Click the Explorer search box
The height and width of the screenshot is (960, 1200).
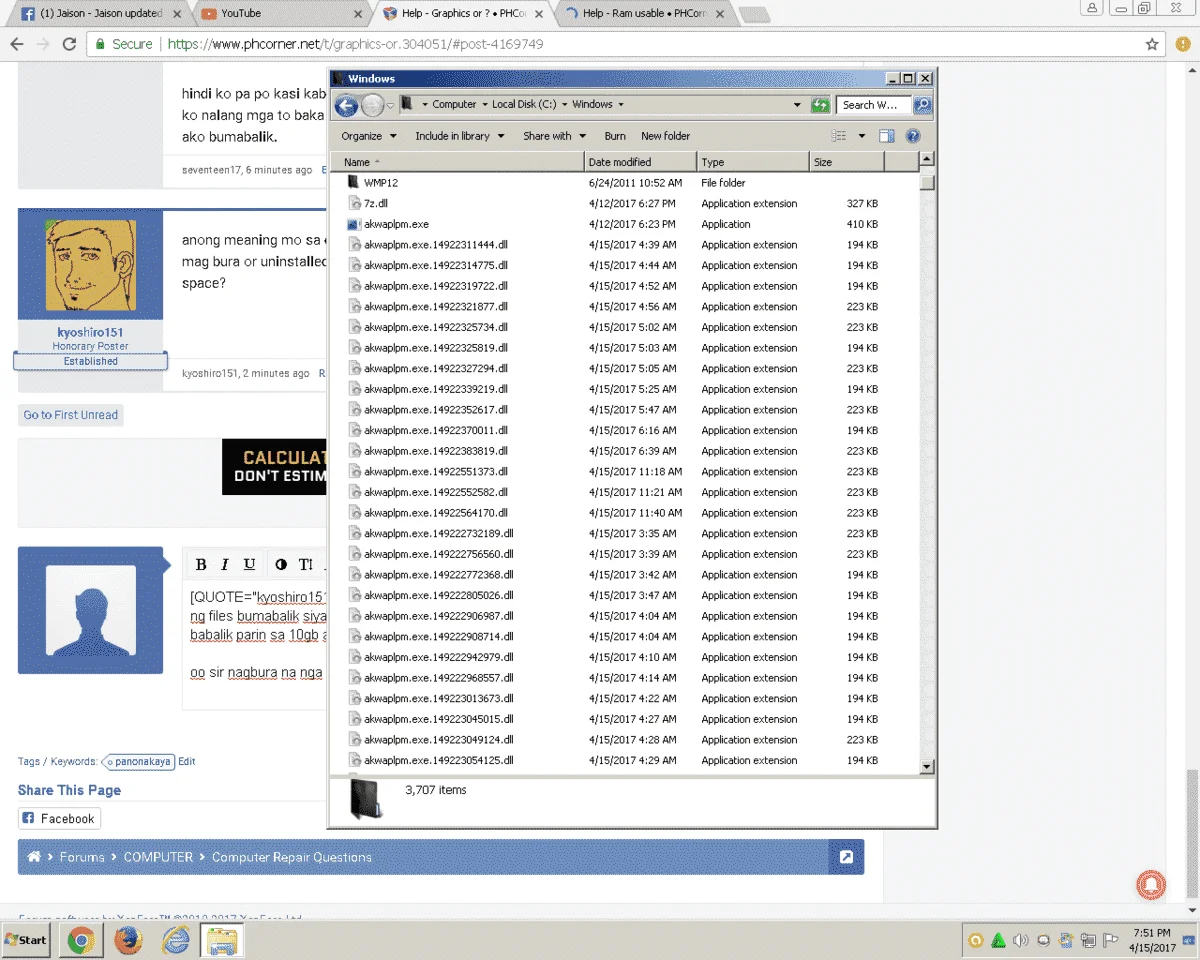coord(875,104)
